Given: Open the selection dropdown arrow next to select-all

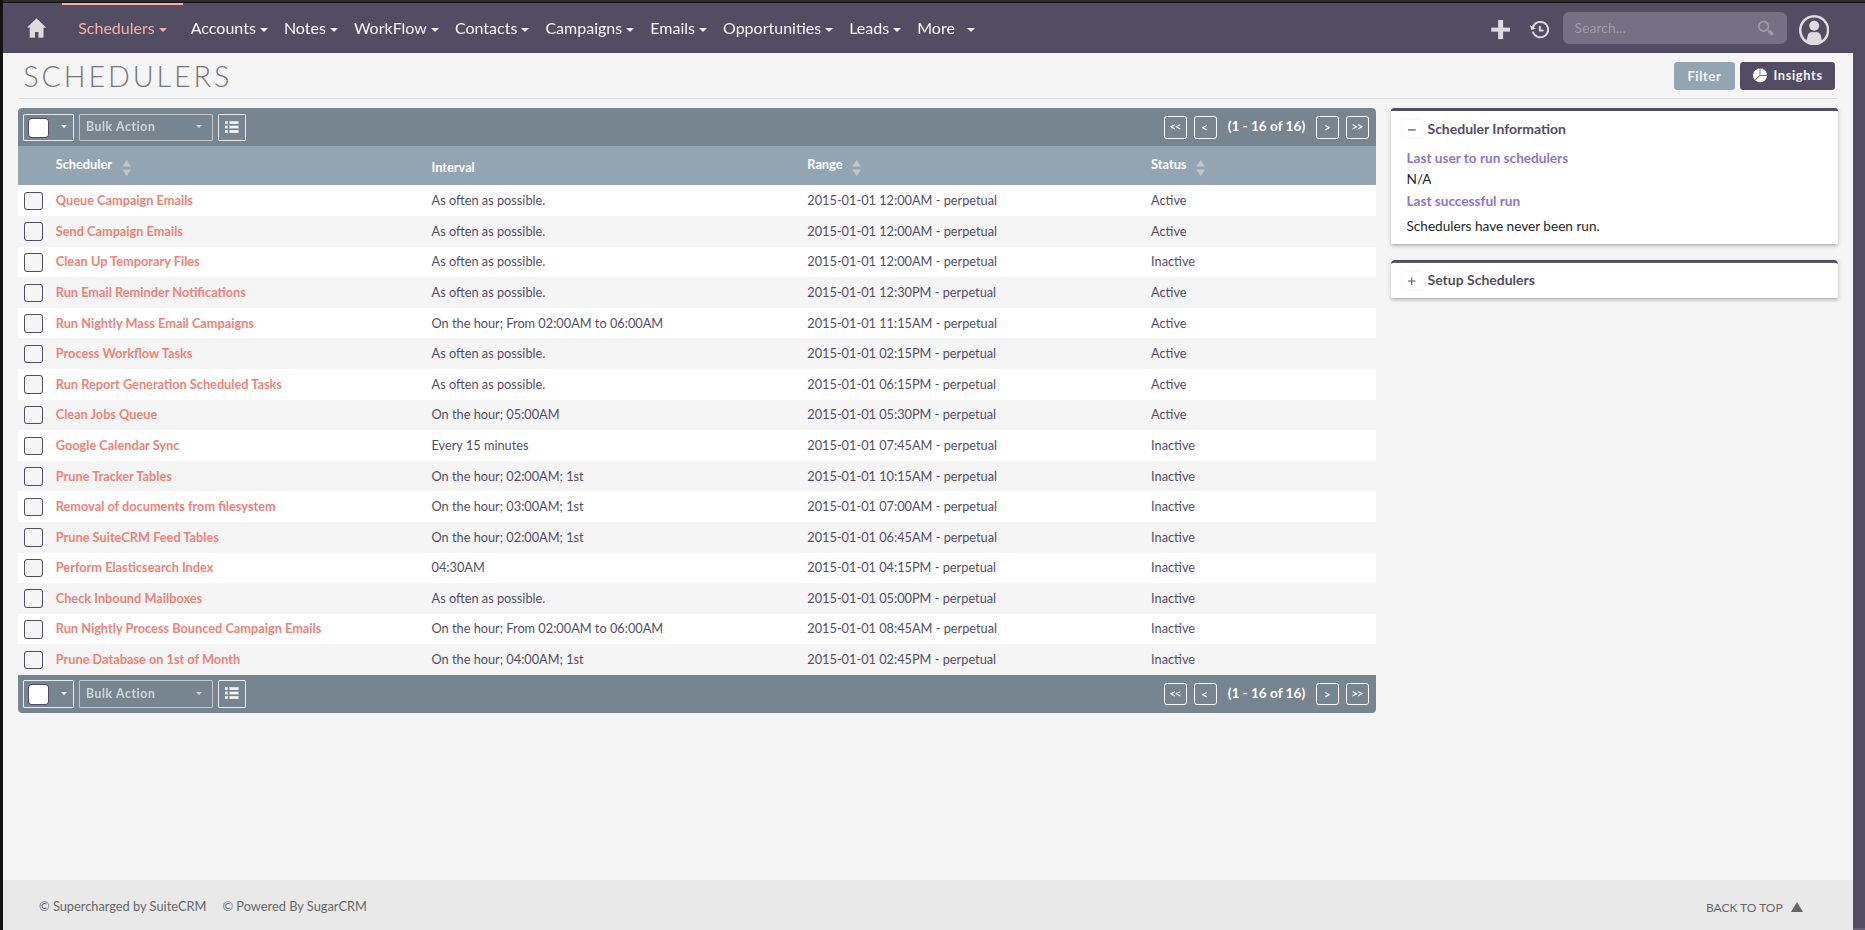Looking at the screenshot, I should pyautogui.click(x=63, y=127).
